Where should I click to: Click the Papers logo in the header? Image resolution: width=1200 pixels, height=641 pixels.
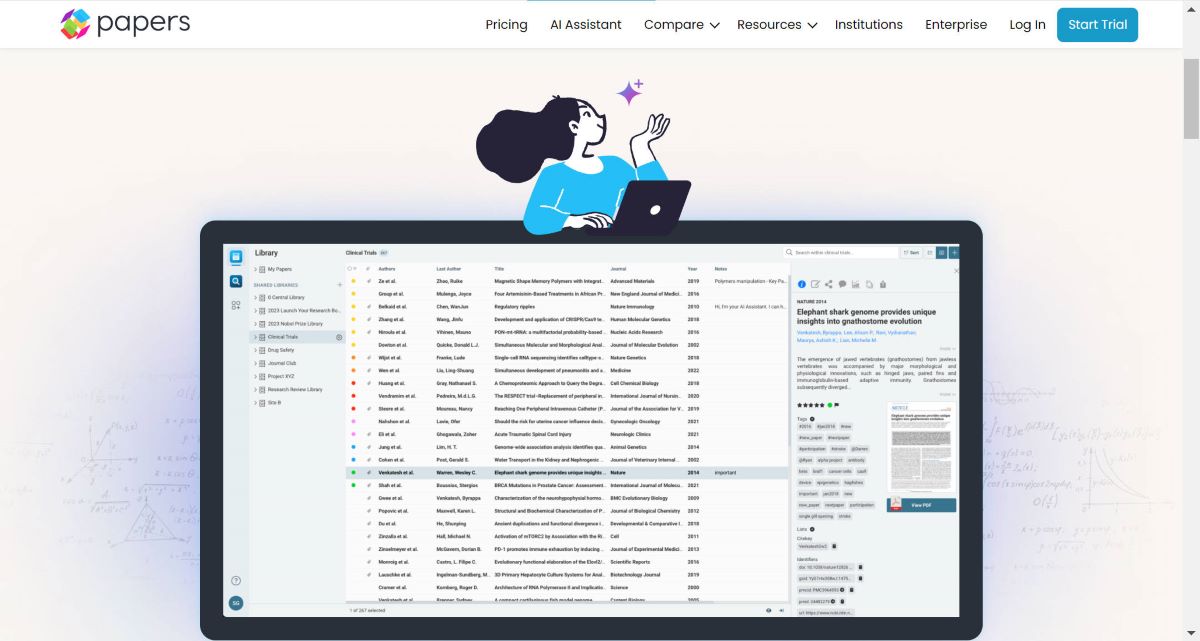click(x=125, y=24)
